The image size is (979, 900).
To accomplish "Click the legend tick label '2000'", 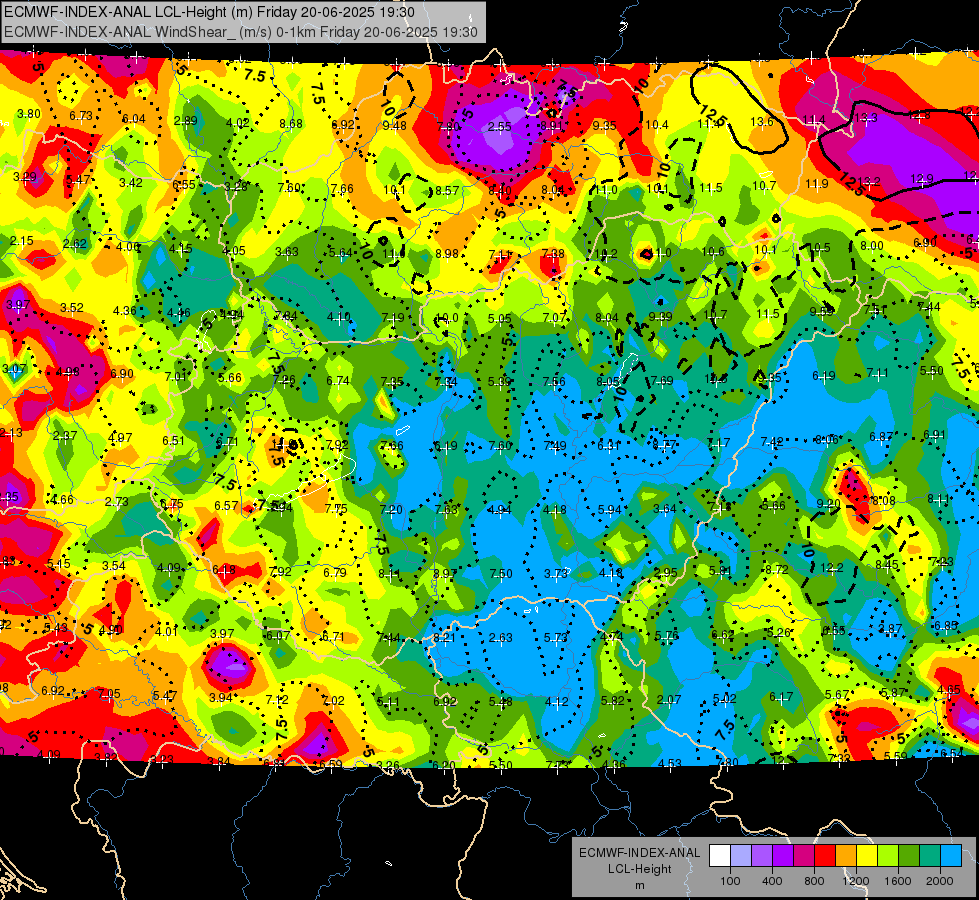I will [x=940, y=881].
